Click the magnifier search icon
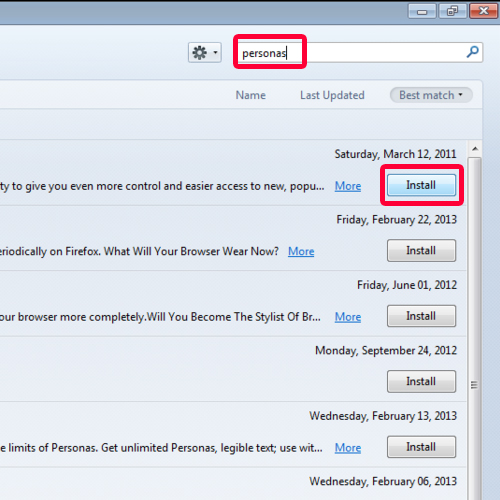 click(472, 52)
